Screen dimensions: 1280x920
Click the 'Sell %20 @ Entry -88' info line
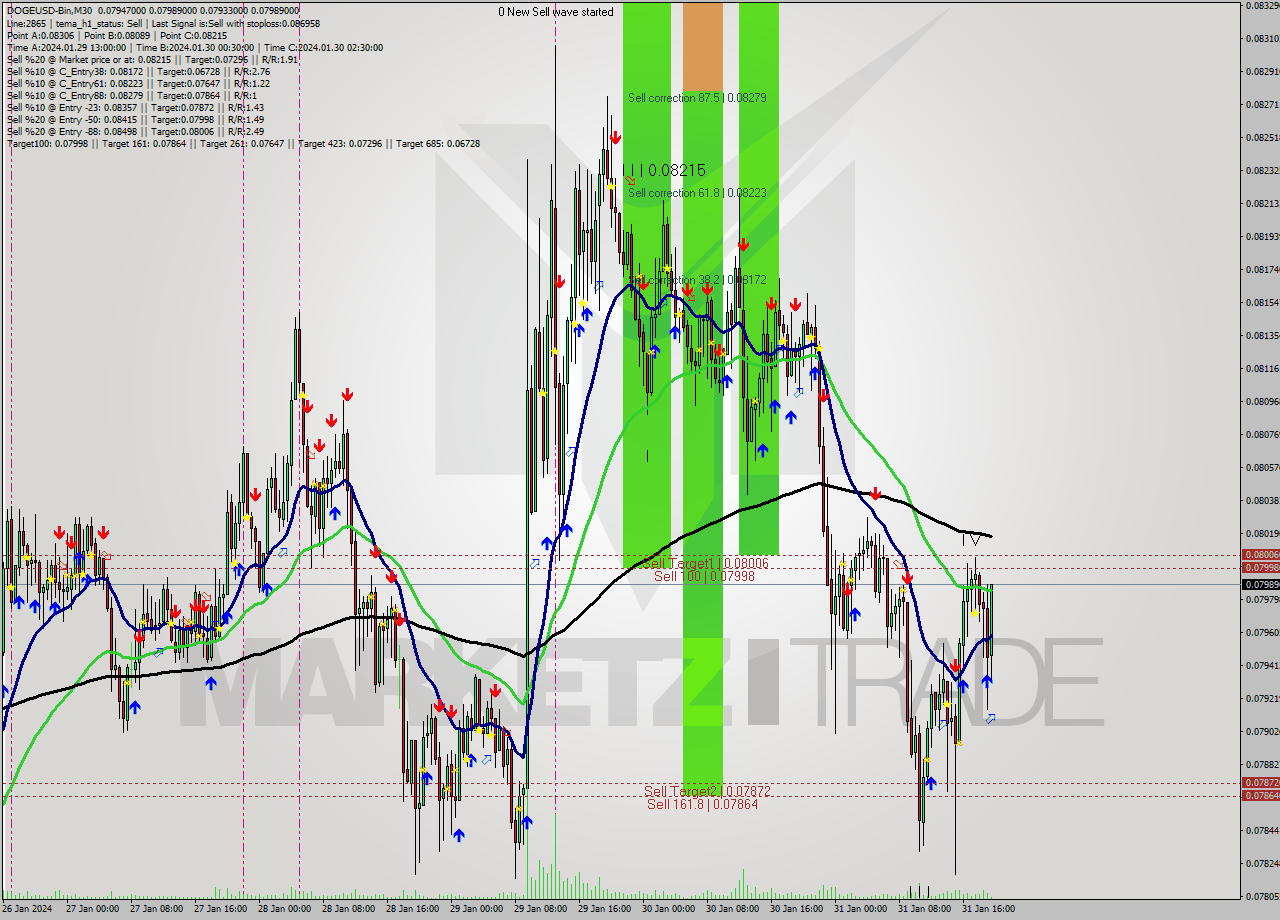pyautogui.click(x=136, y=131)
